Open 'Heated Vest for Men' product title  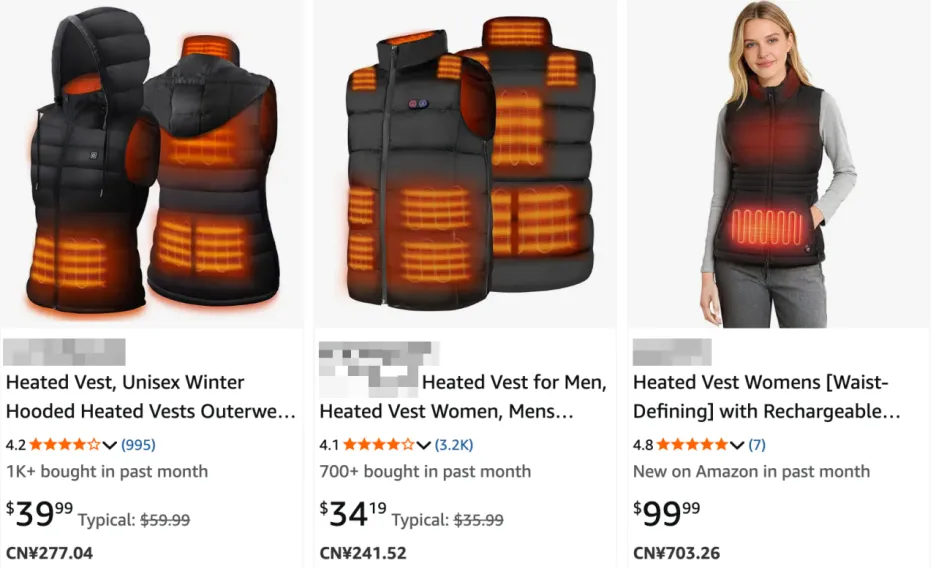463,397
